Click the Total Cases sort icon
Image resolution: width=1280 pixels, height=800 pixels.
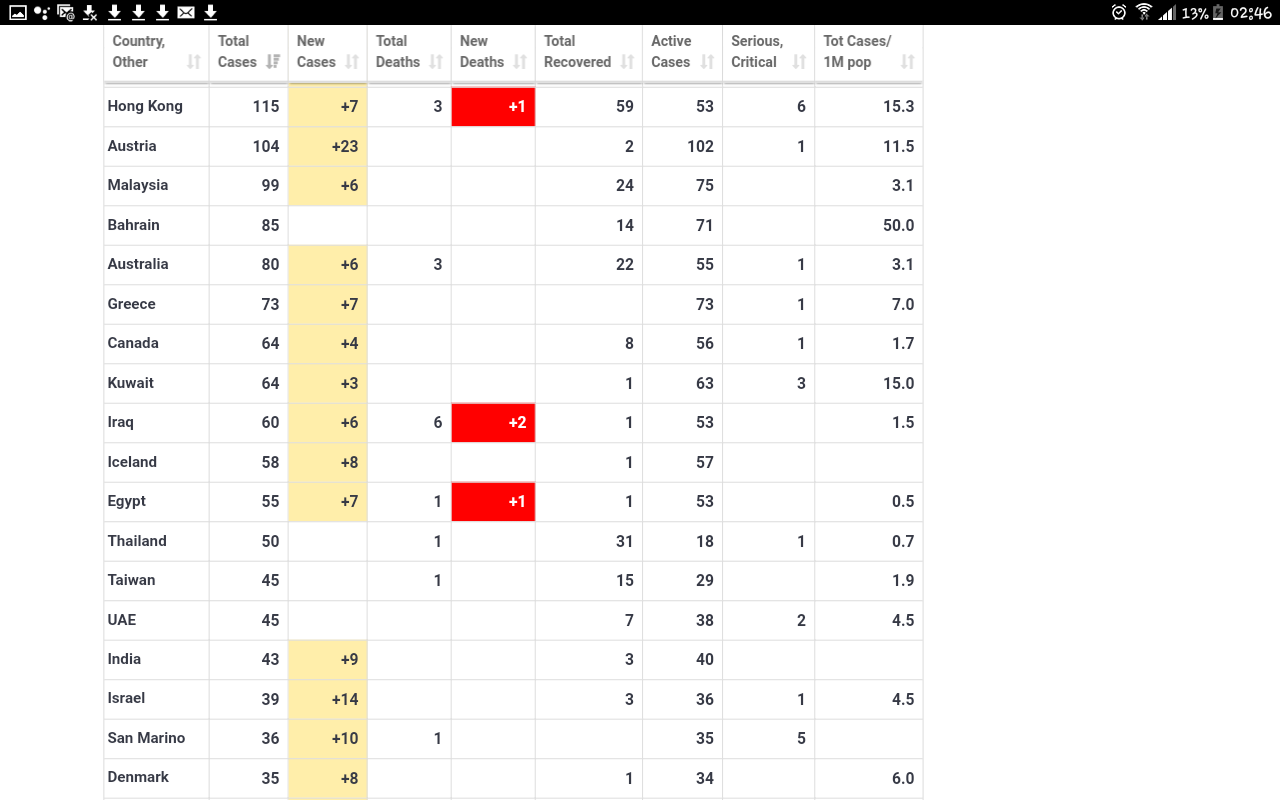pos(272,62)
